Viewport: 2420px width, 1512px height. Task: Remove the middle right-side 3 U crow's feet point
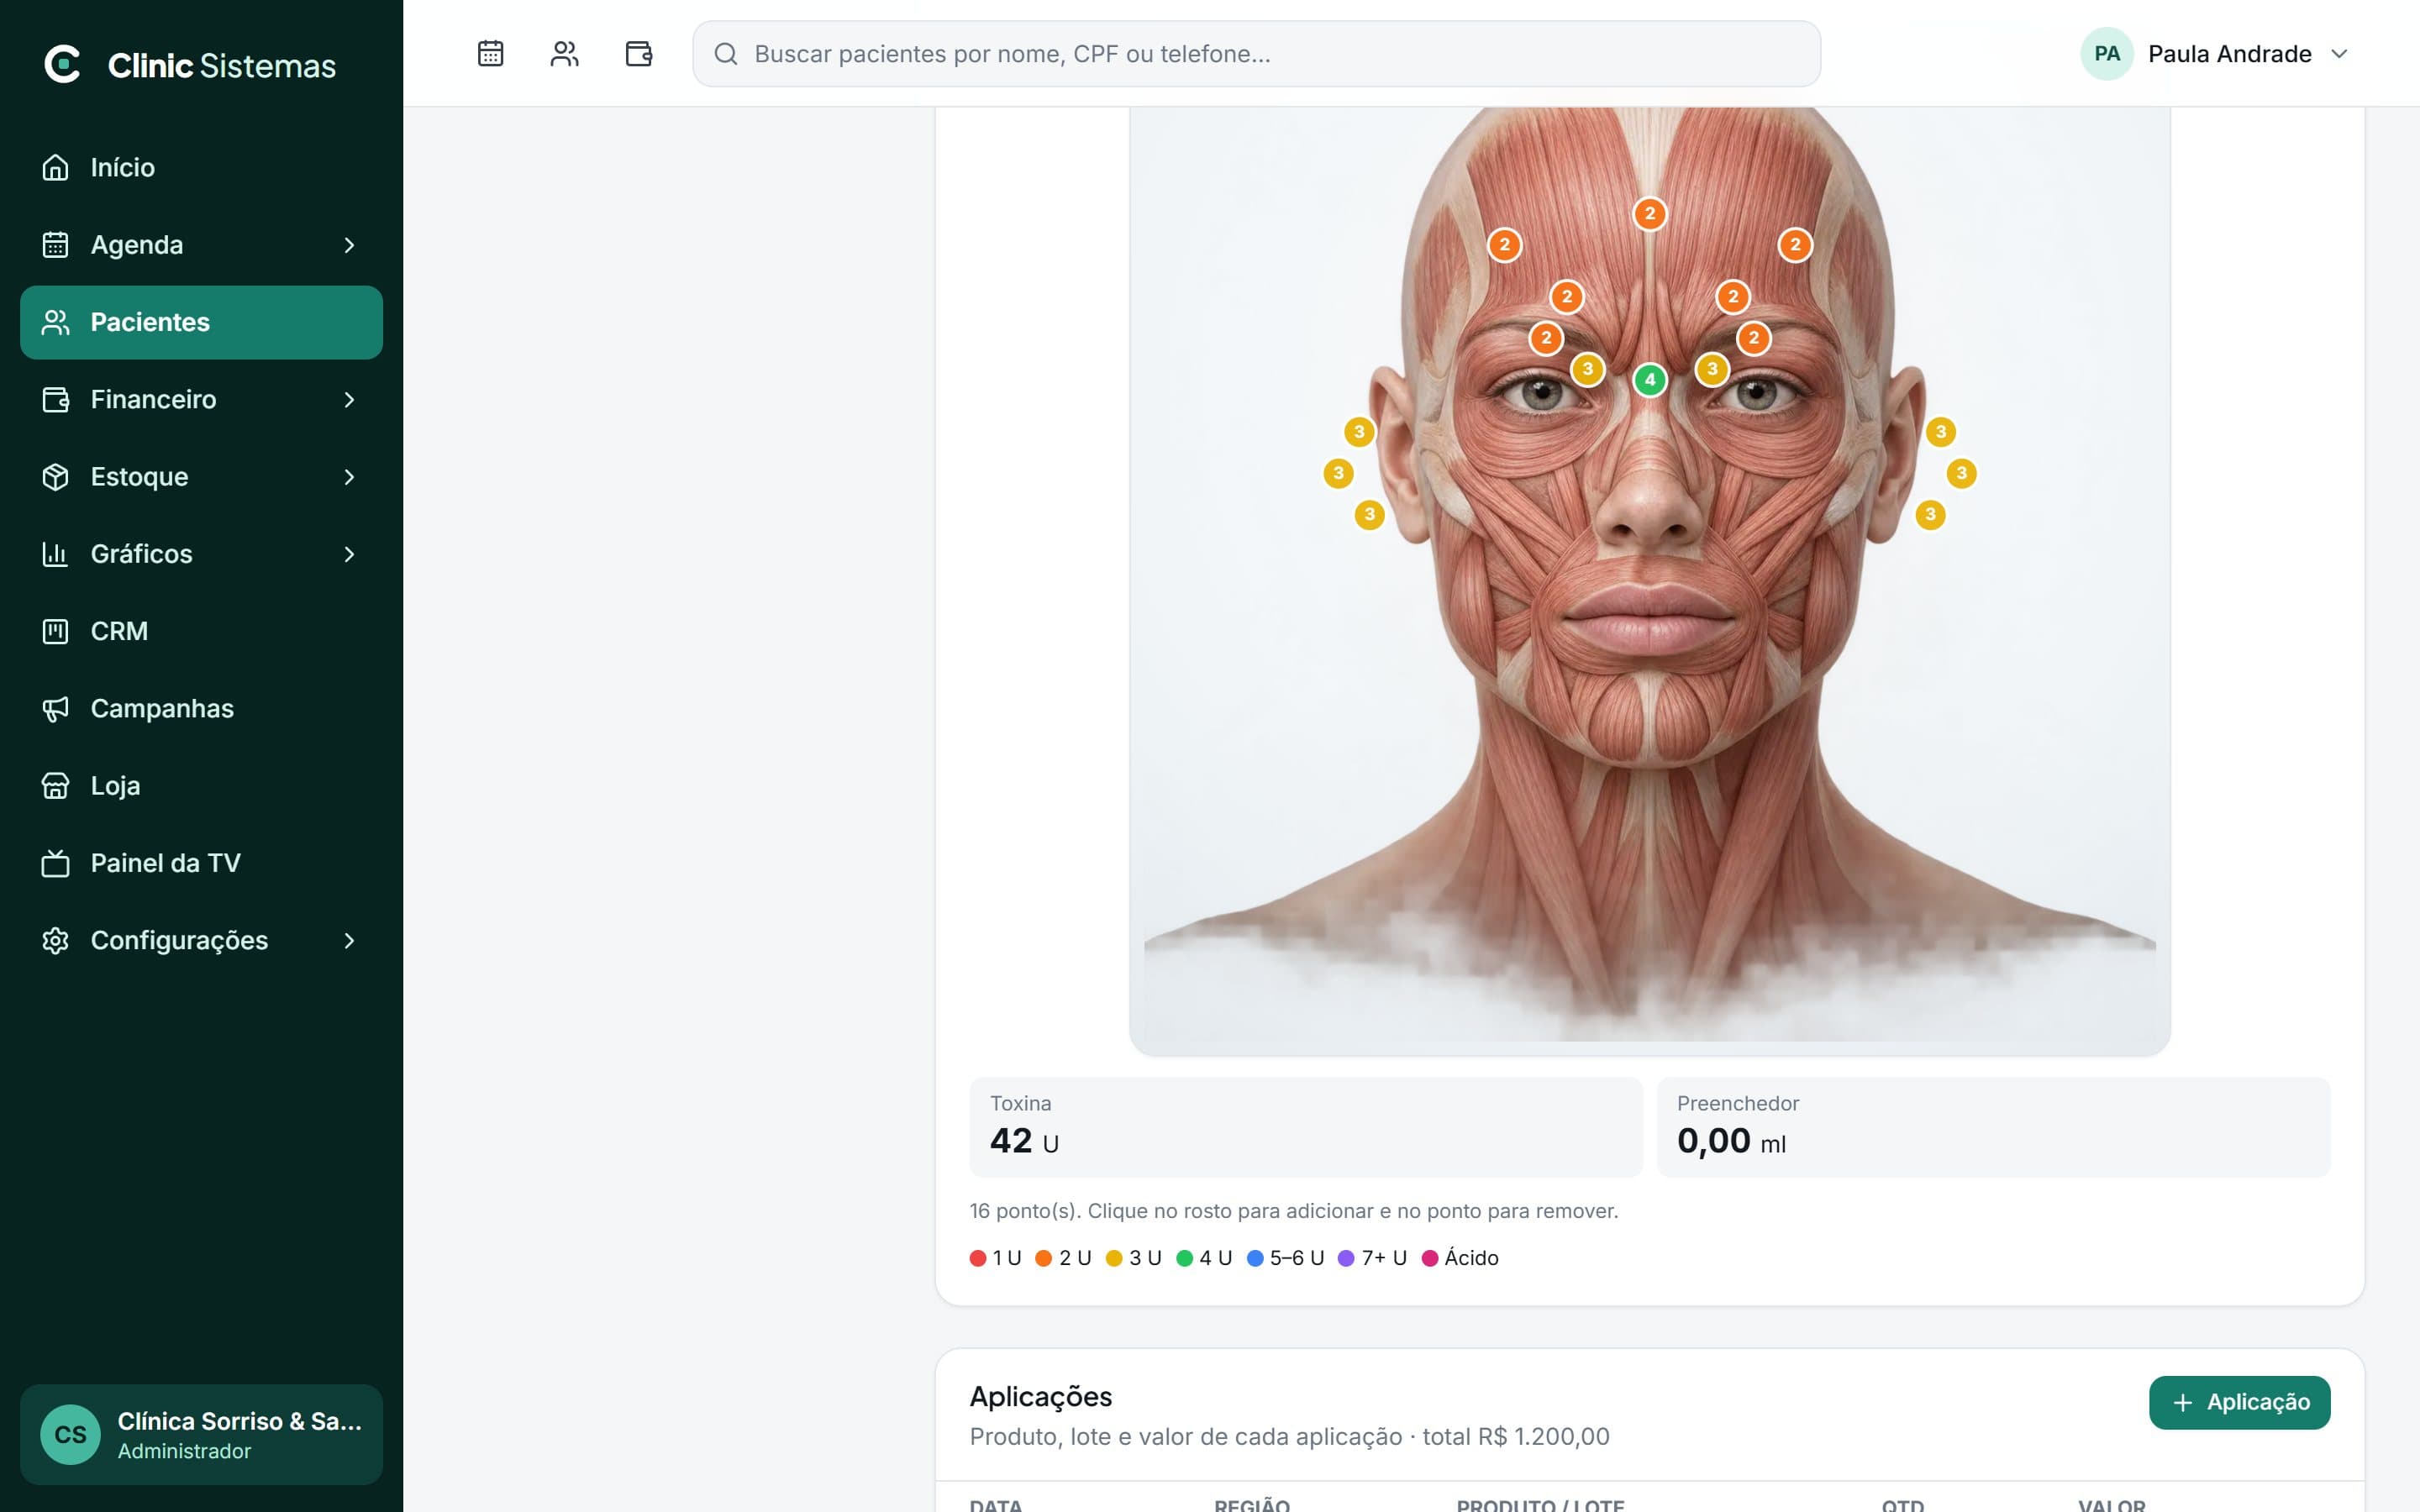(x=1961, y=473)
